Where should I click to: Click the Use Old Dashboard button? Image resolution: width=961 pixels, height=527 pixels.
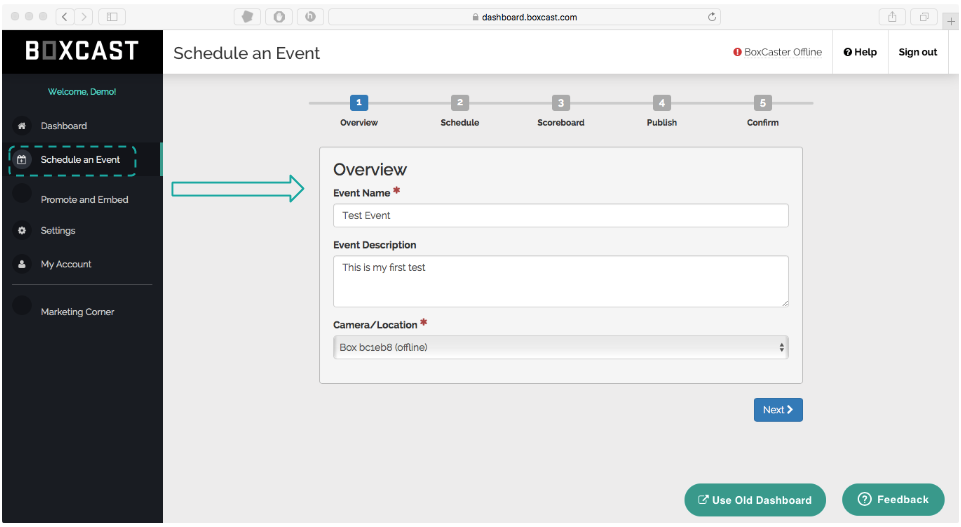coord(755,500)
